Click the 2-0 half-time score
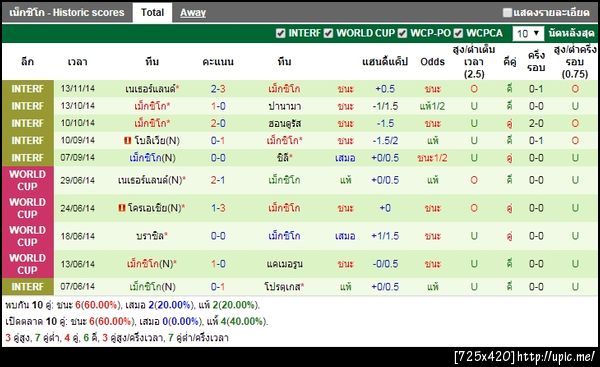Viewport: 600px width, 367px height. [536, 123]
